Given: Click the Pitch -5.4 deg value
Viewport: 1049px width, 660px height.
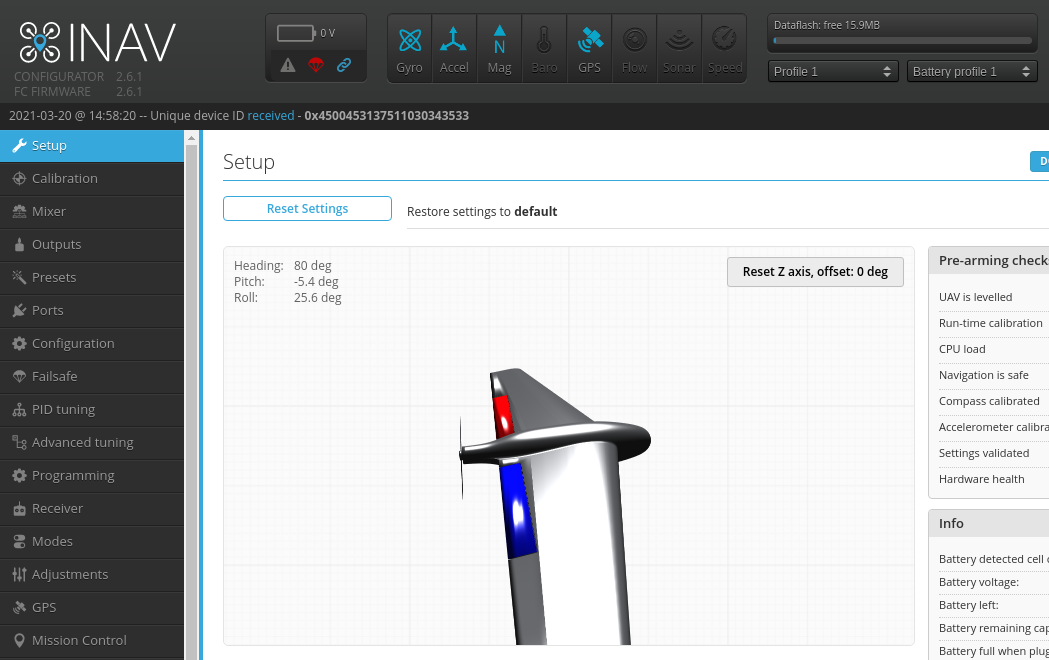Looking at the screenshot, I should (316, 282).
